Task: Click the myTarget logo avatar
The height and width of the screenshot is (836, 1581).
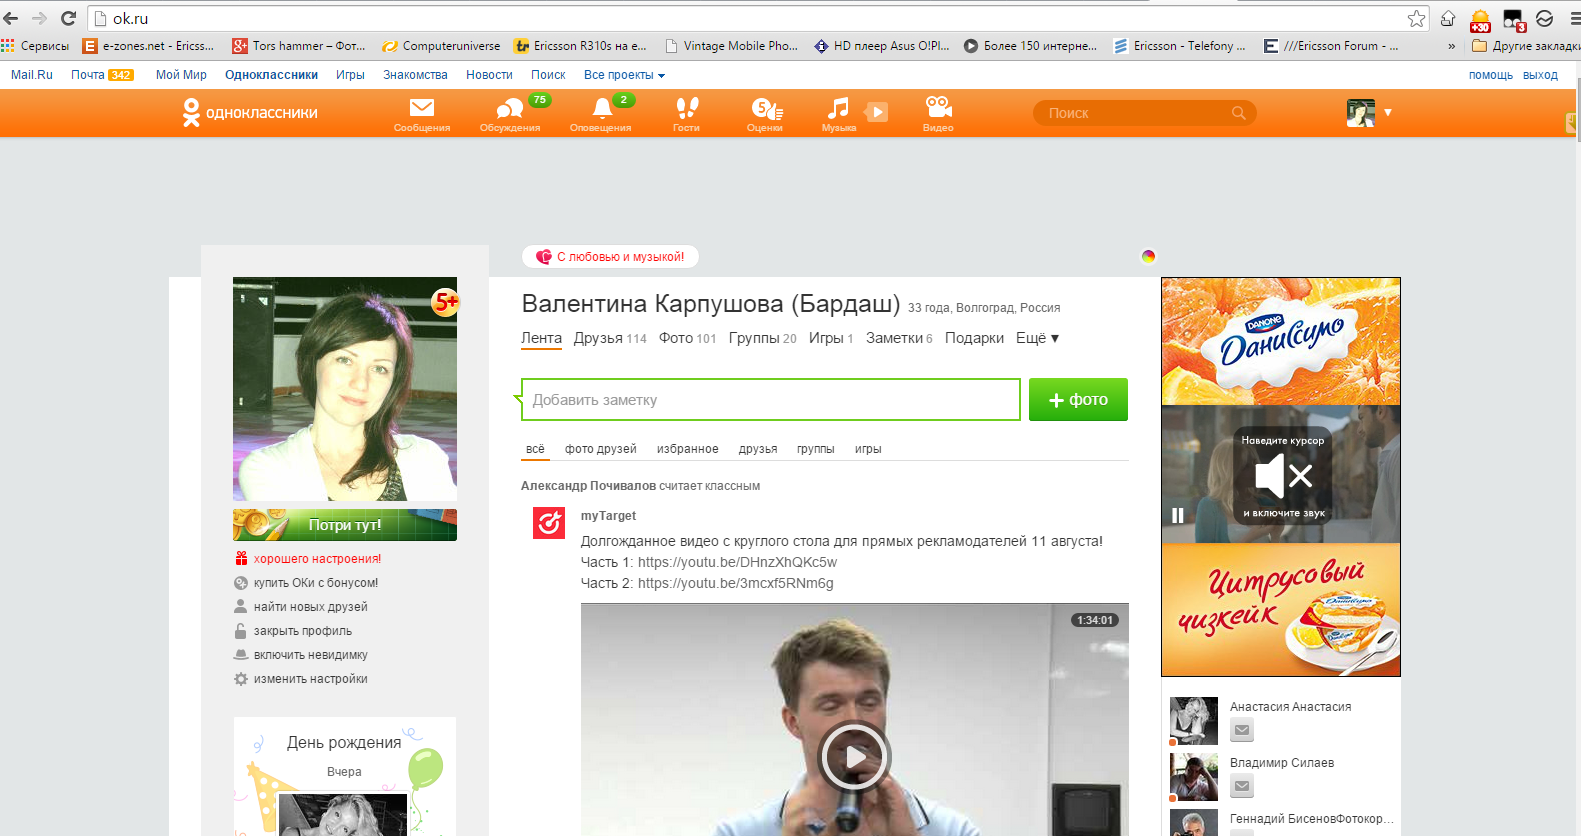Action: click(x=549, y=522)
